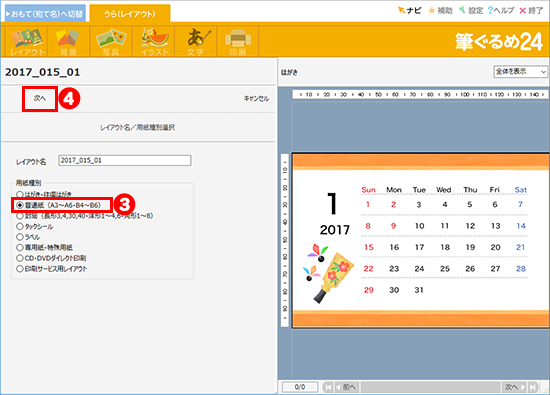
Task: Switch to おもて(宛て名)へ切替 tab
Action: tap(45, 14)
